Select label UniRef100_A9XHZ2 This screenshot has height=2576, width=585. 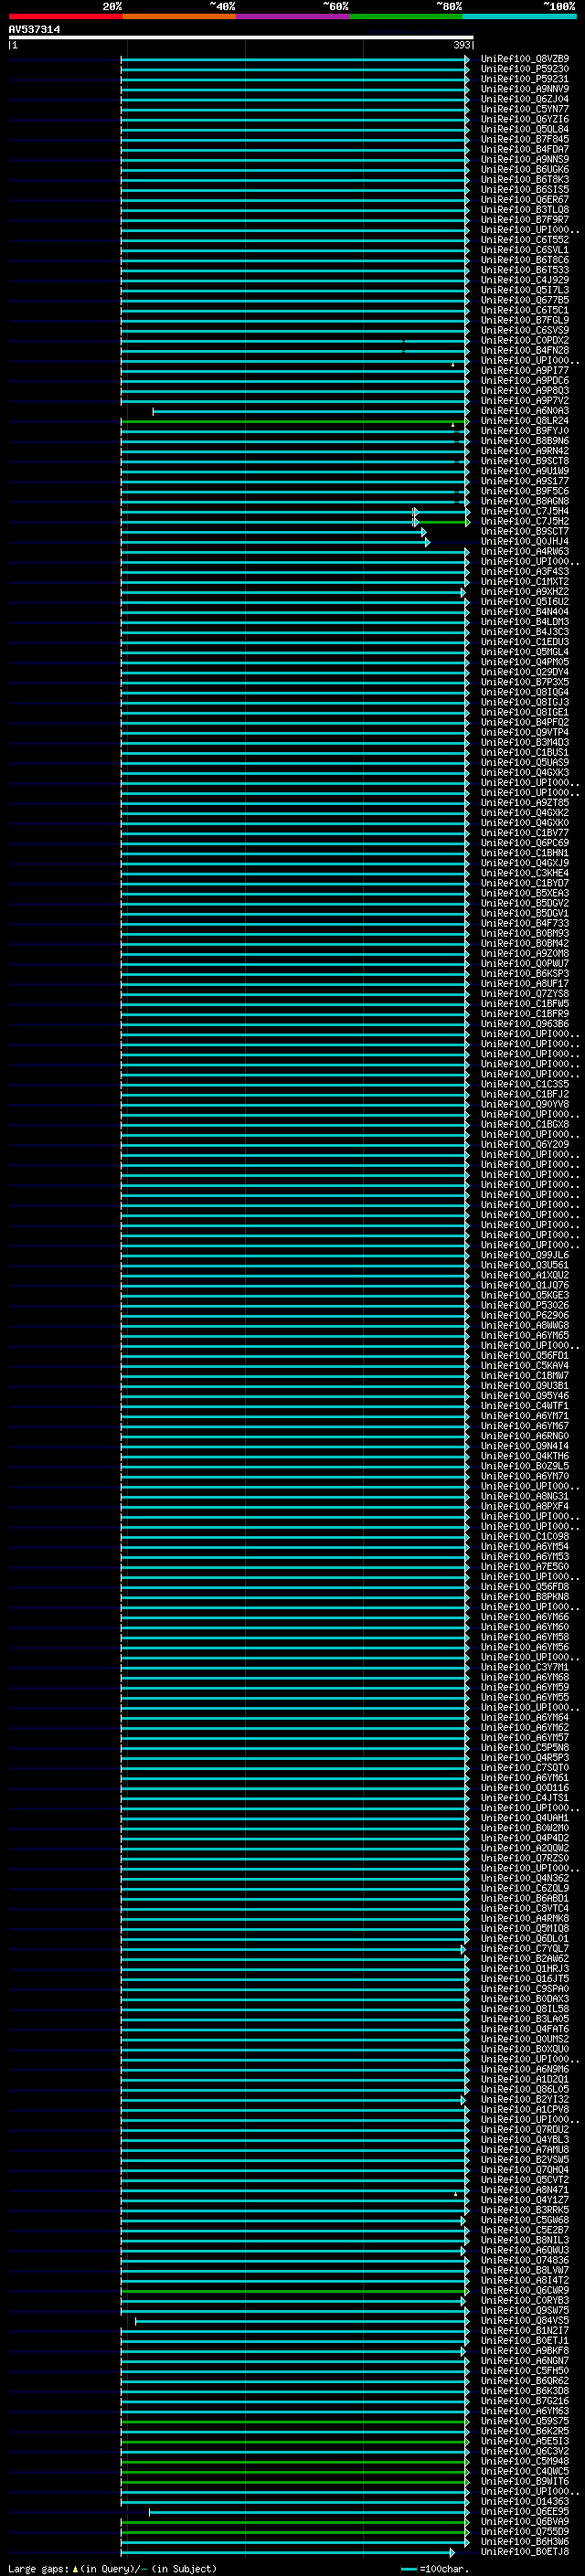pyautogui.click(x=525, y=591)
